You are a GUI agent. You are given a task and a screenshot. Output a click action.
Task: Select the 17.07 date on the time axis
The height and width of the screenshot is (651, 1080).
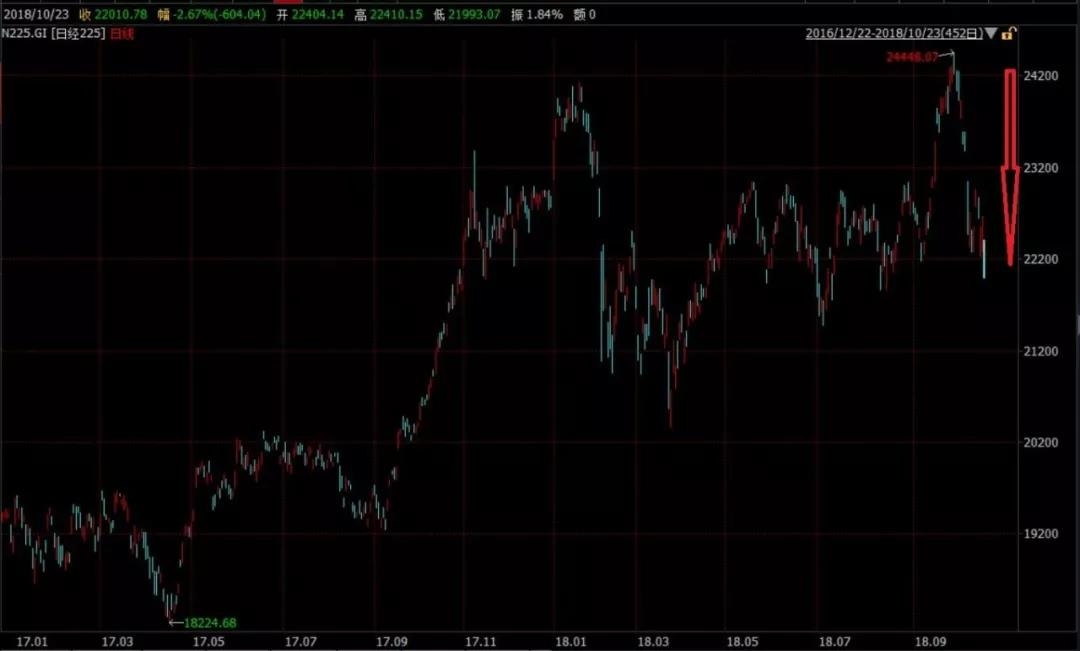(300, 641)
